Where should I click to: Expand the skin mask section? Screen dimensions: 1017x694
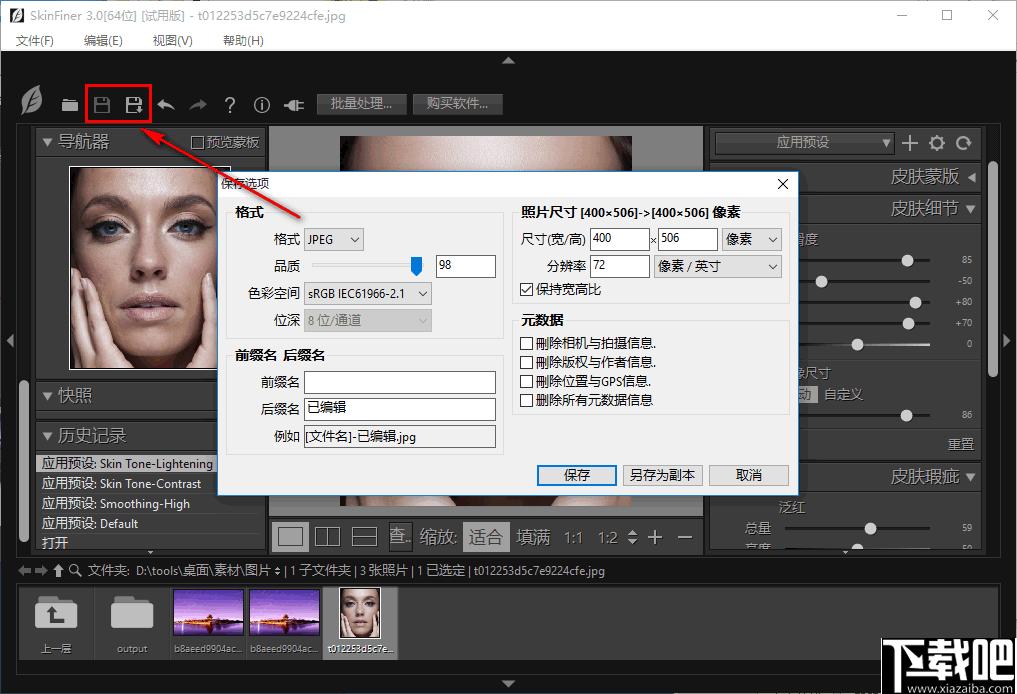(972, 176)
